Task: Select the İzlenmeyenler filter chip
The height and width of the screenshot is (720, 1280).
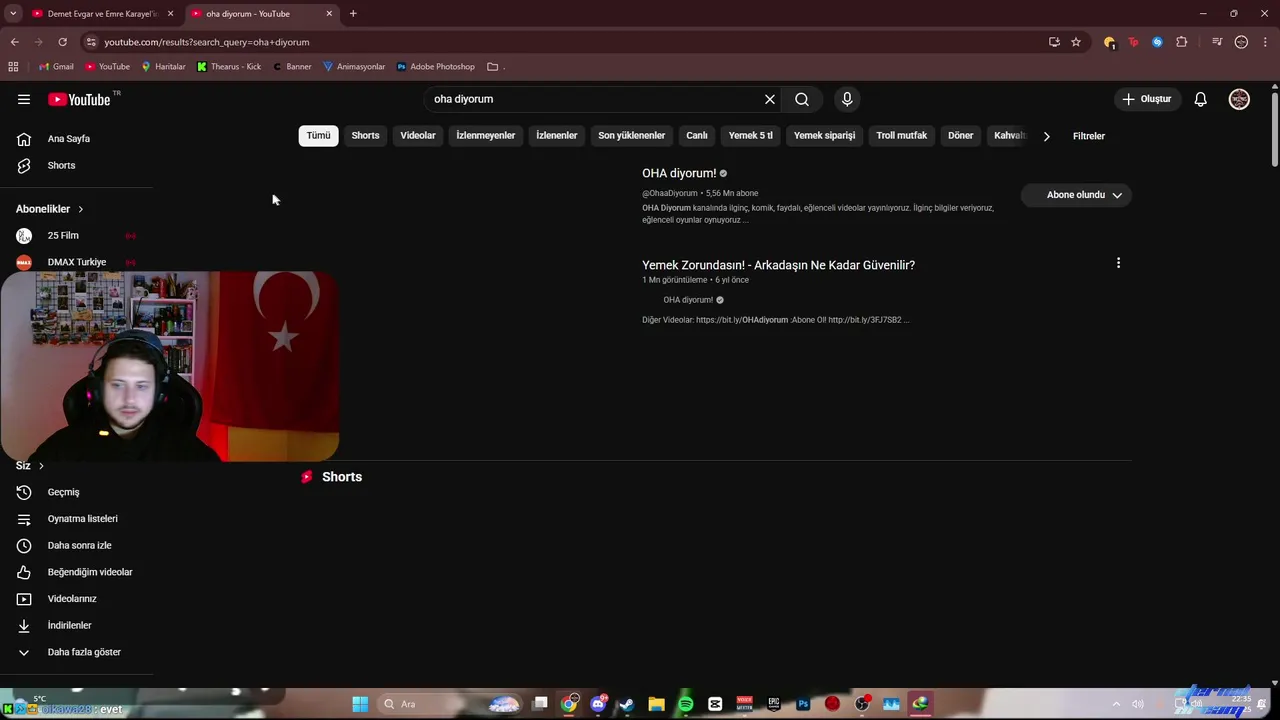Action: (486, 135)
